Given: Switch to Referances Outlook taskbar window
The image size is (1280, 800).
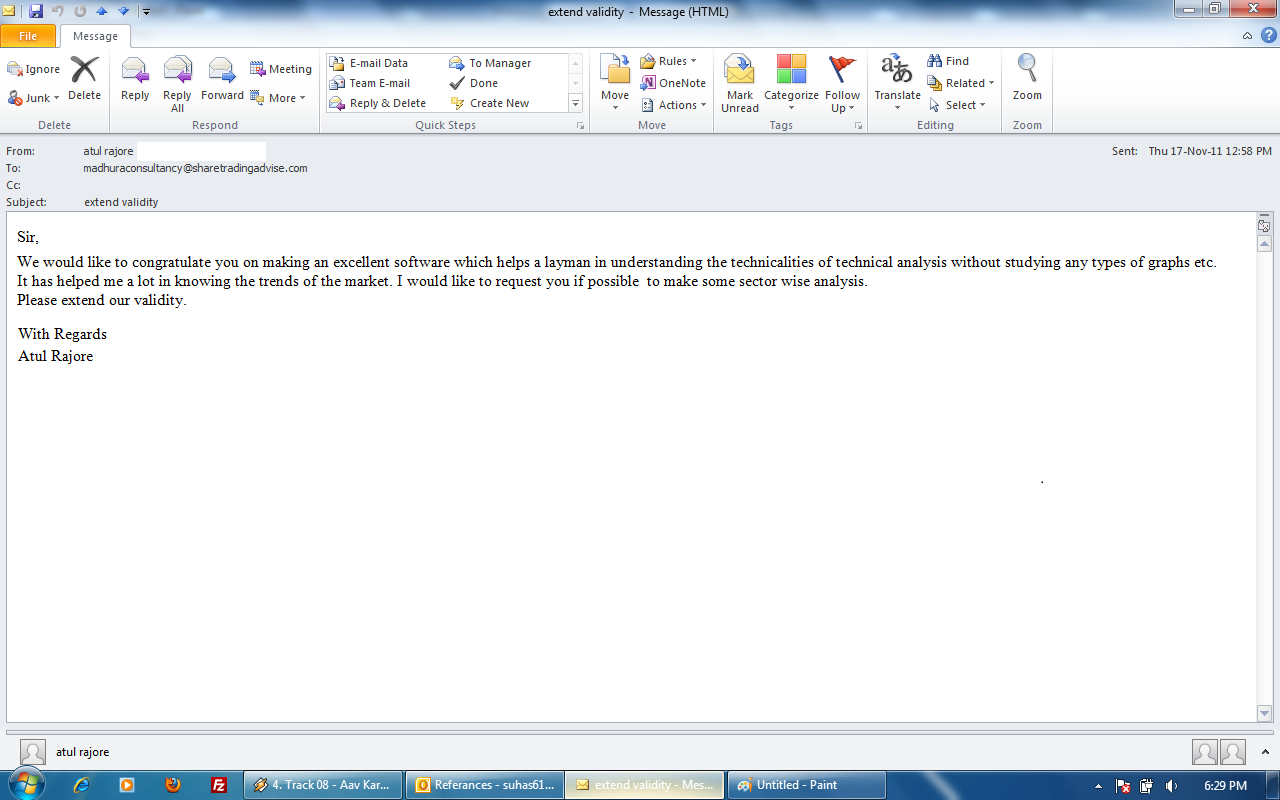Looking at the screenshot, I should point(484,785).
